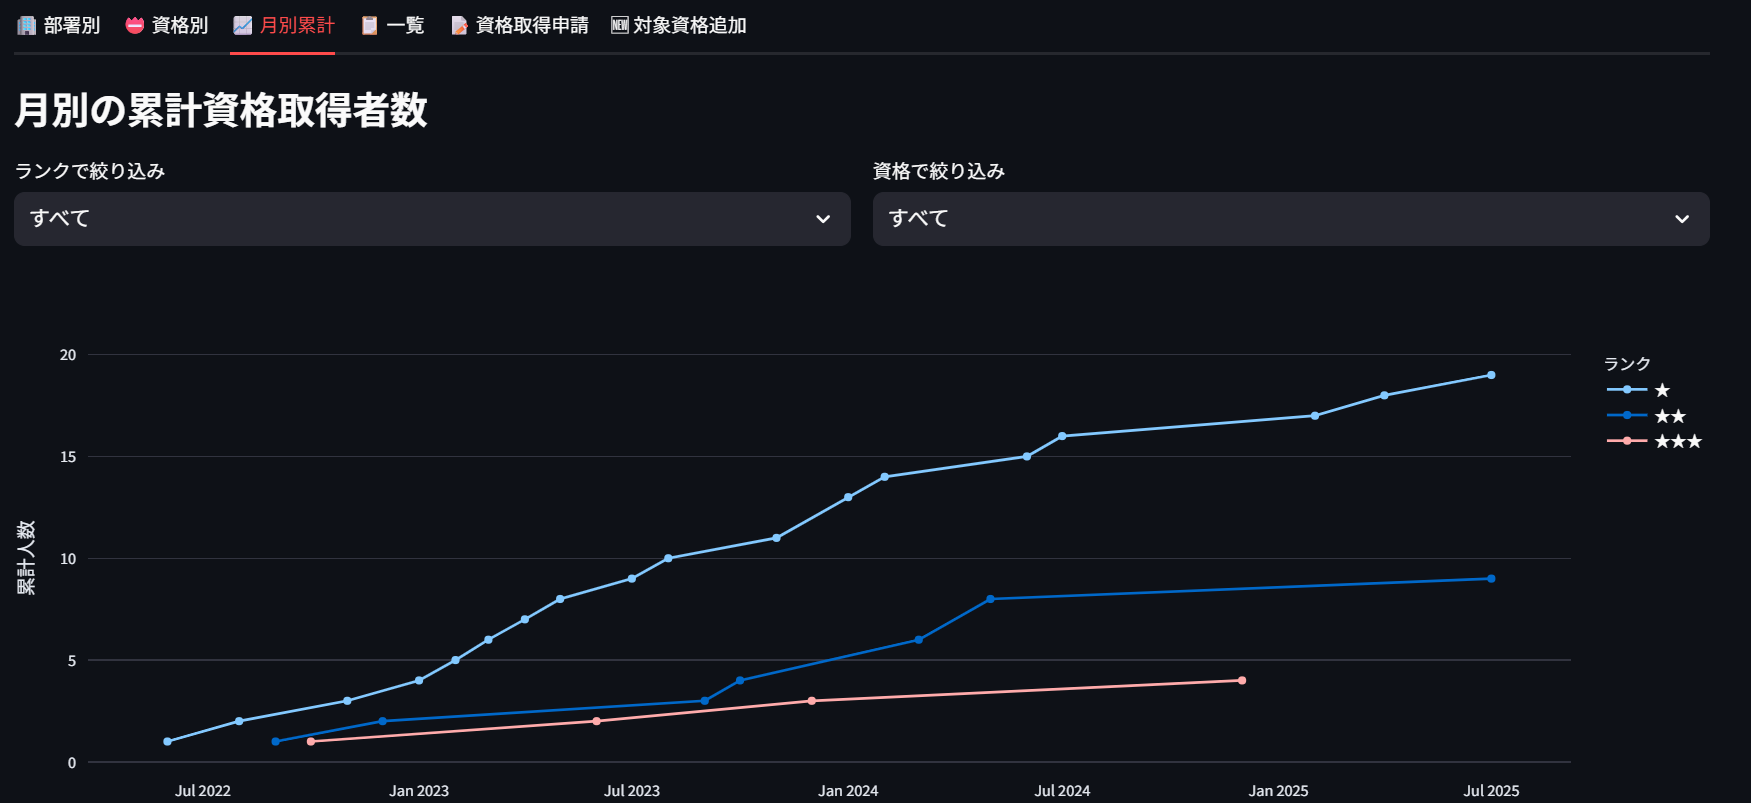Click the red badge icon beside 資格別
Image resolution: width=1751 pixels, height=803 pixels.
pos(135,25)
